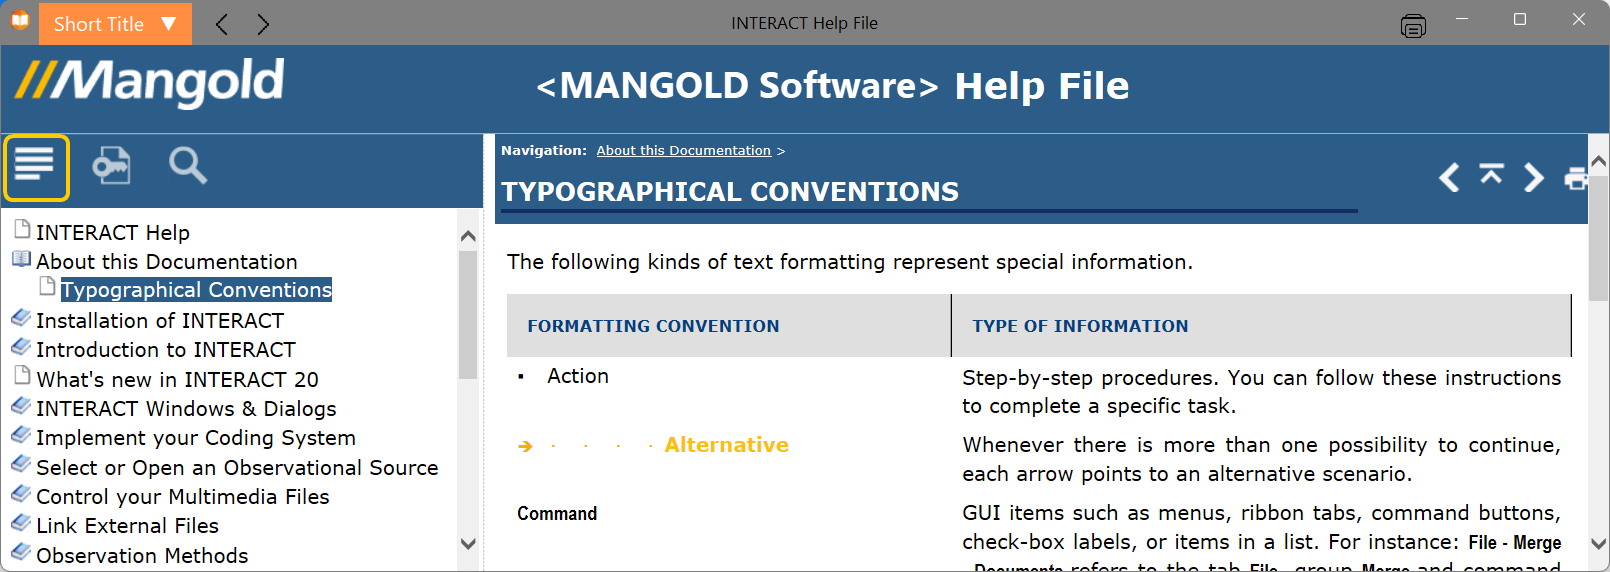
Task: Select What's new in INTERACT 20
Action: (177, 379)
